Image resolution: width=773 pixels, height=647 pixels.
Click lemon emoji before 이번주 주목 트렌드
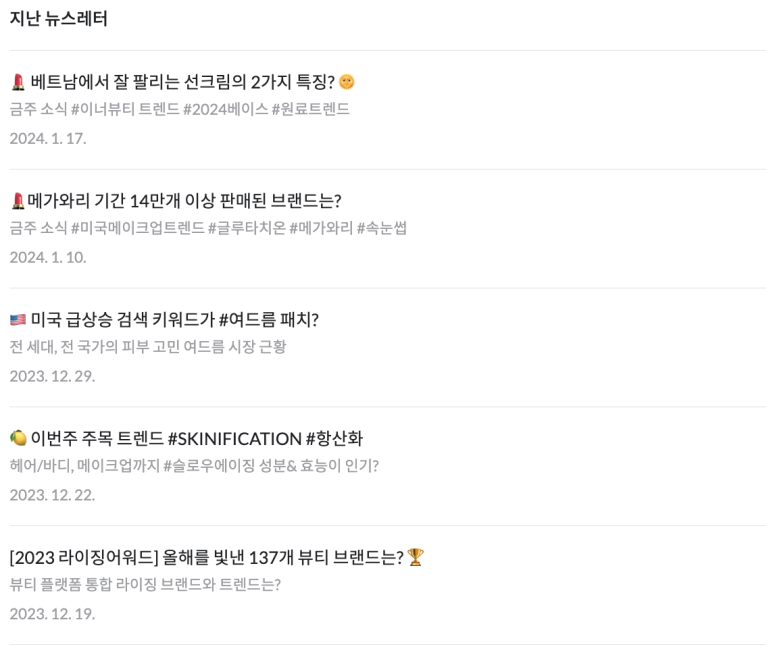coord(18,438)
